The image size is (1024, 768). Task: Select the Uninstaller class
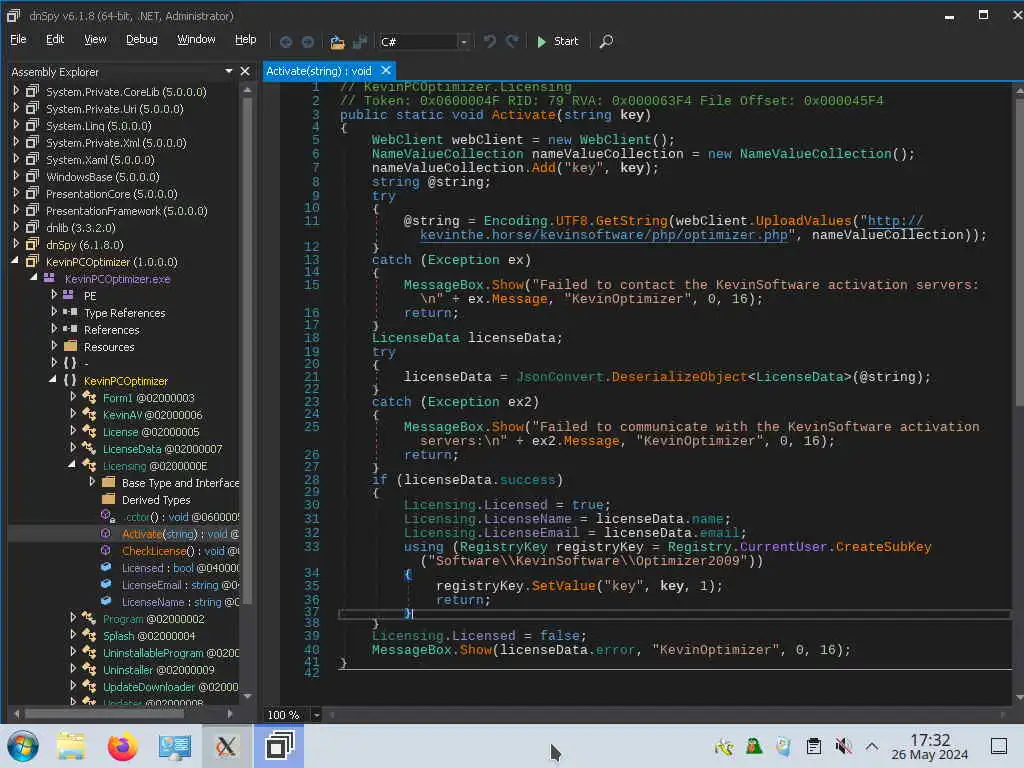tap(159, 669)
